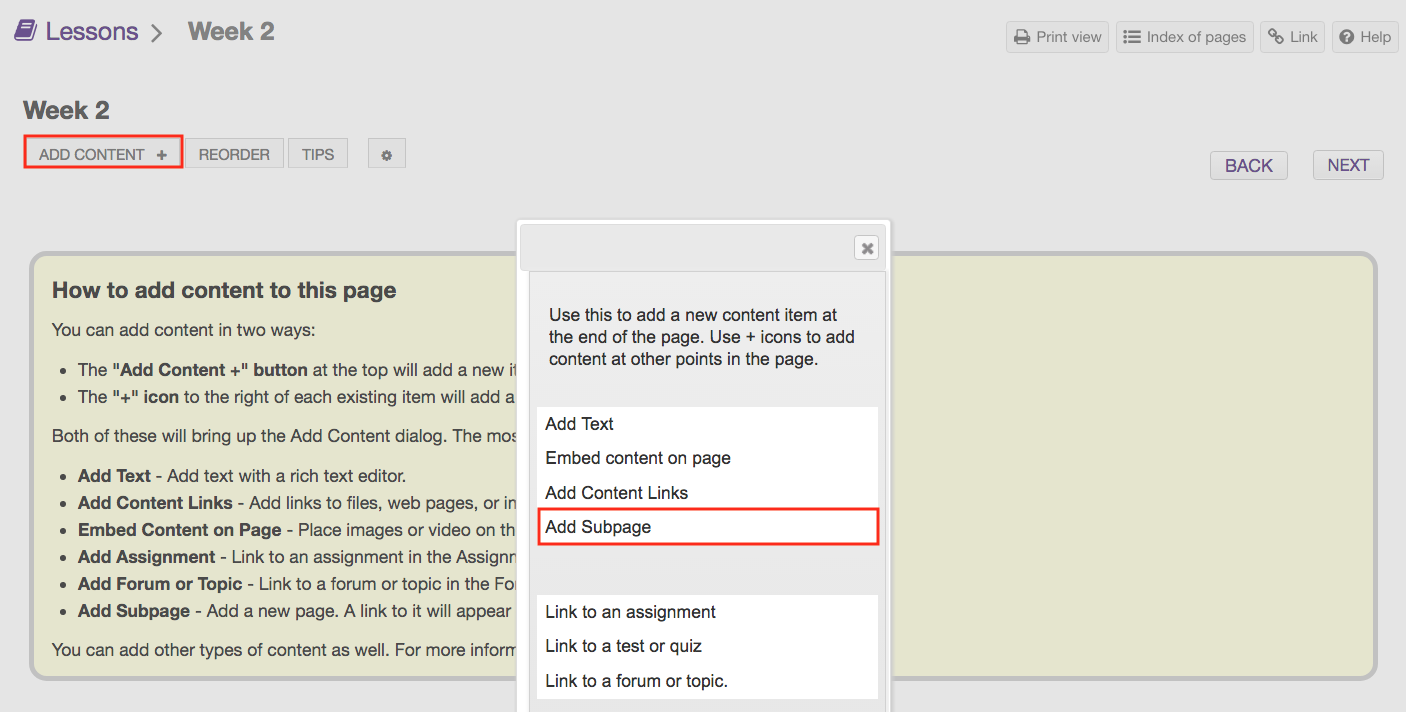Screen dimensions: 1406x712
Task: Select Add Content Links
Action: pos(616,493)
